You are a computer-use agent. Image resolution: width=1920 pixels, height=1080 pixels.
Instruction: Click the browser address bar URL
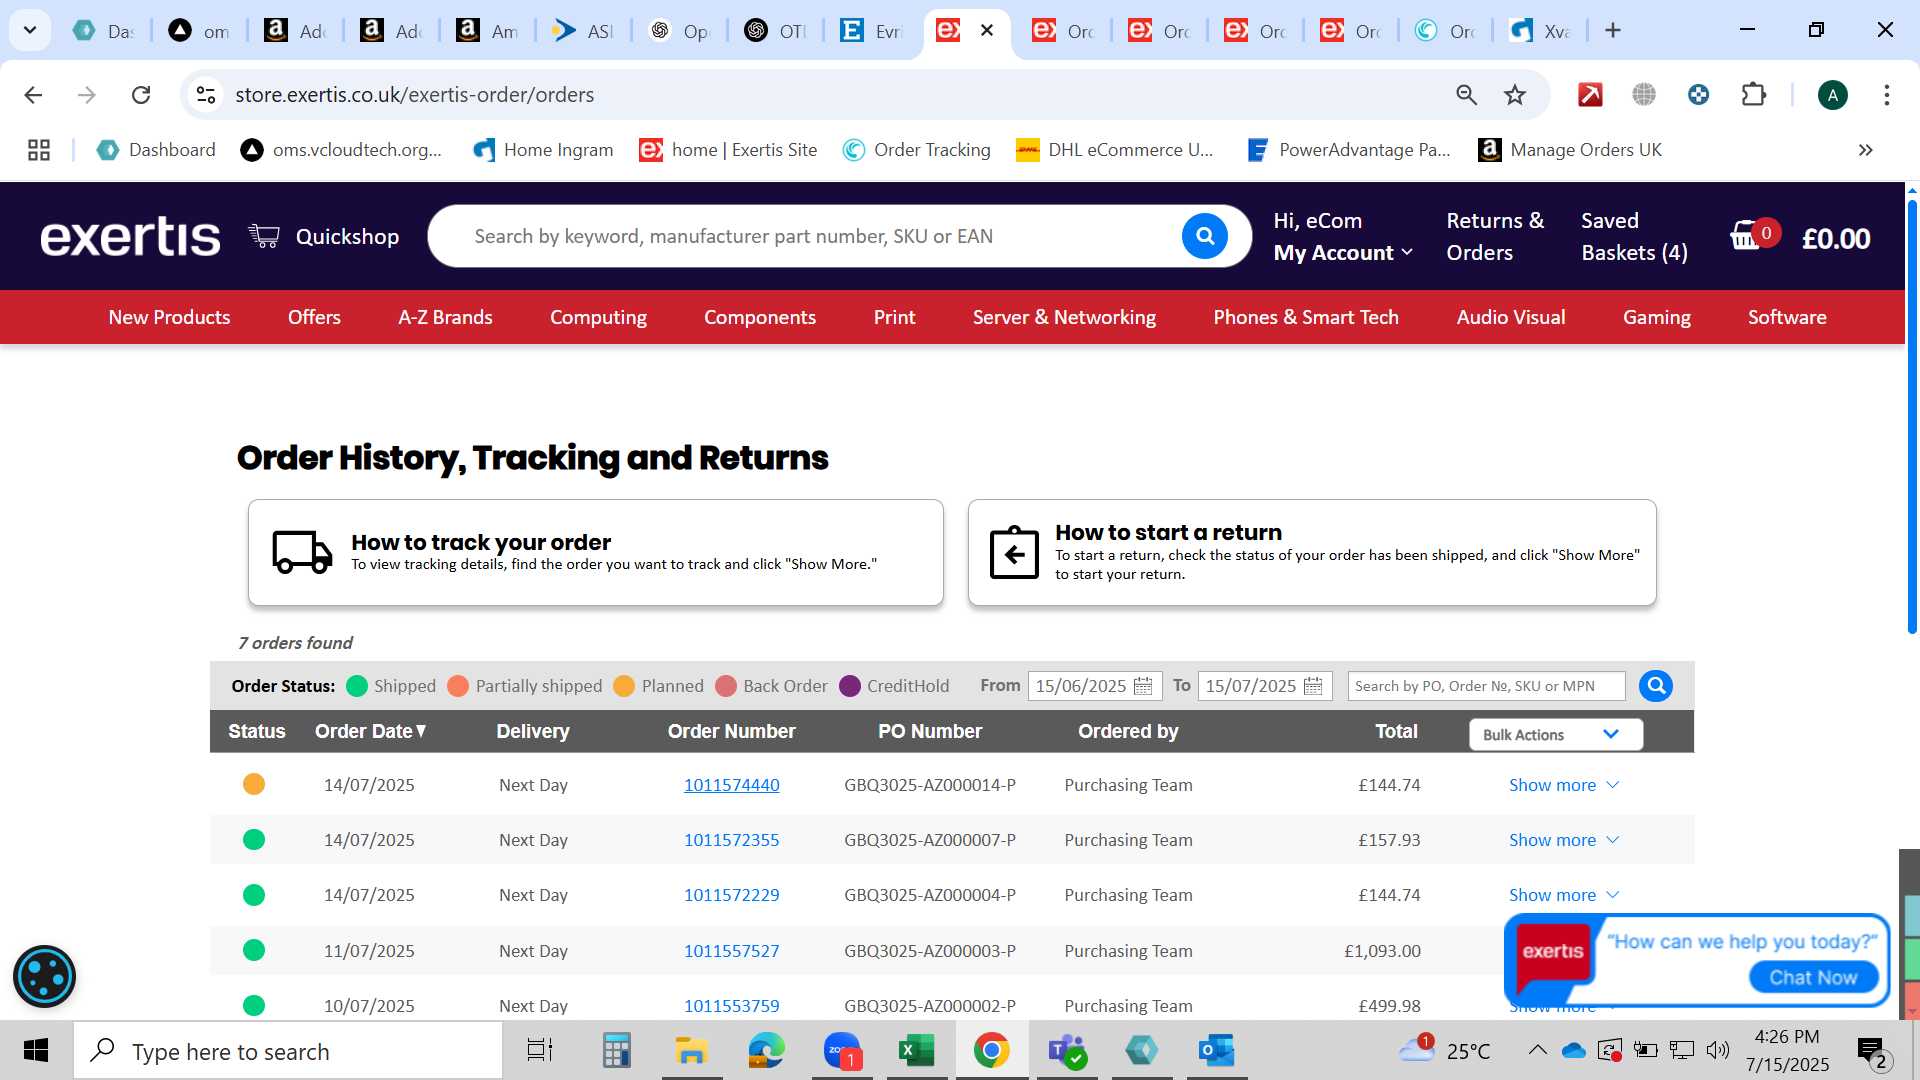click(414, 95)
